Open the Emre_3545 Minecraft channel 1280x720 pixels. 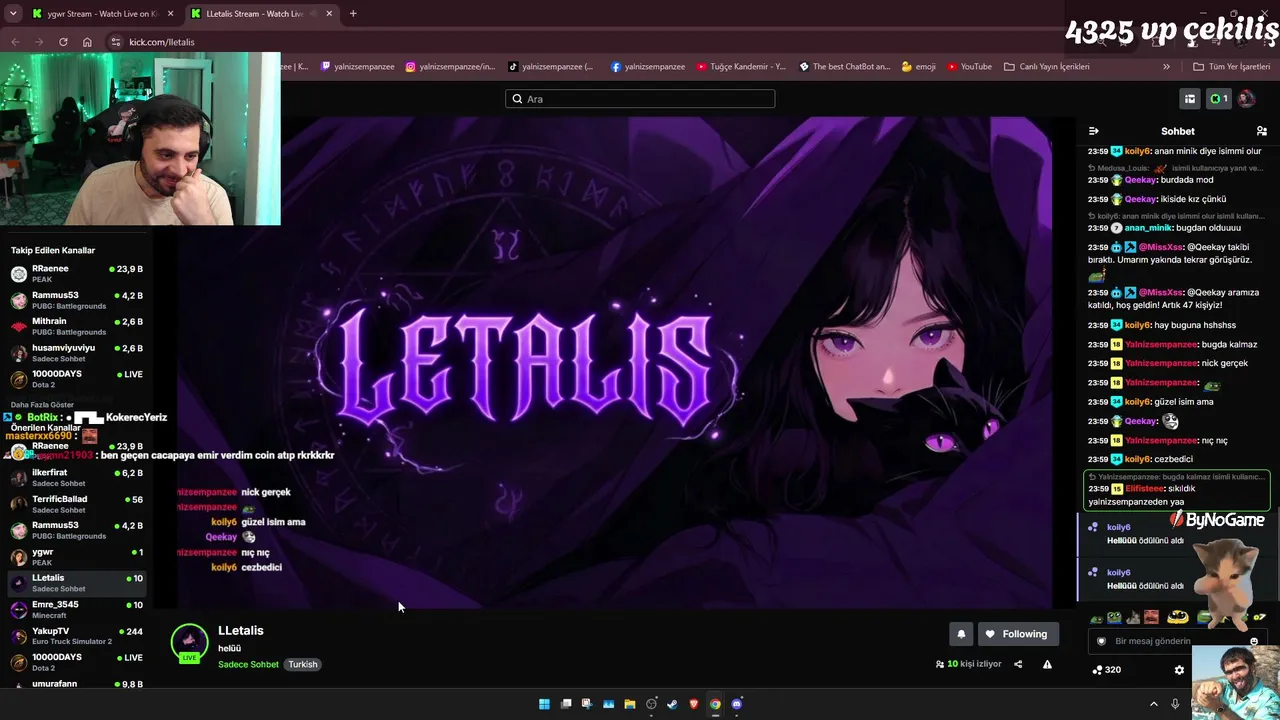(76, 610)
